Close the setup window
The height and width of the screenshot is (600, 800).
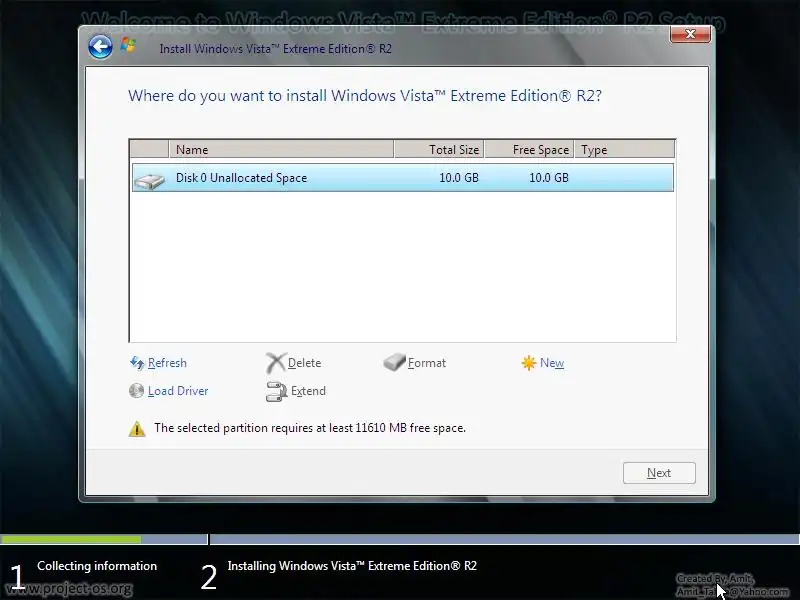tap(690, 34)
